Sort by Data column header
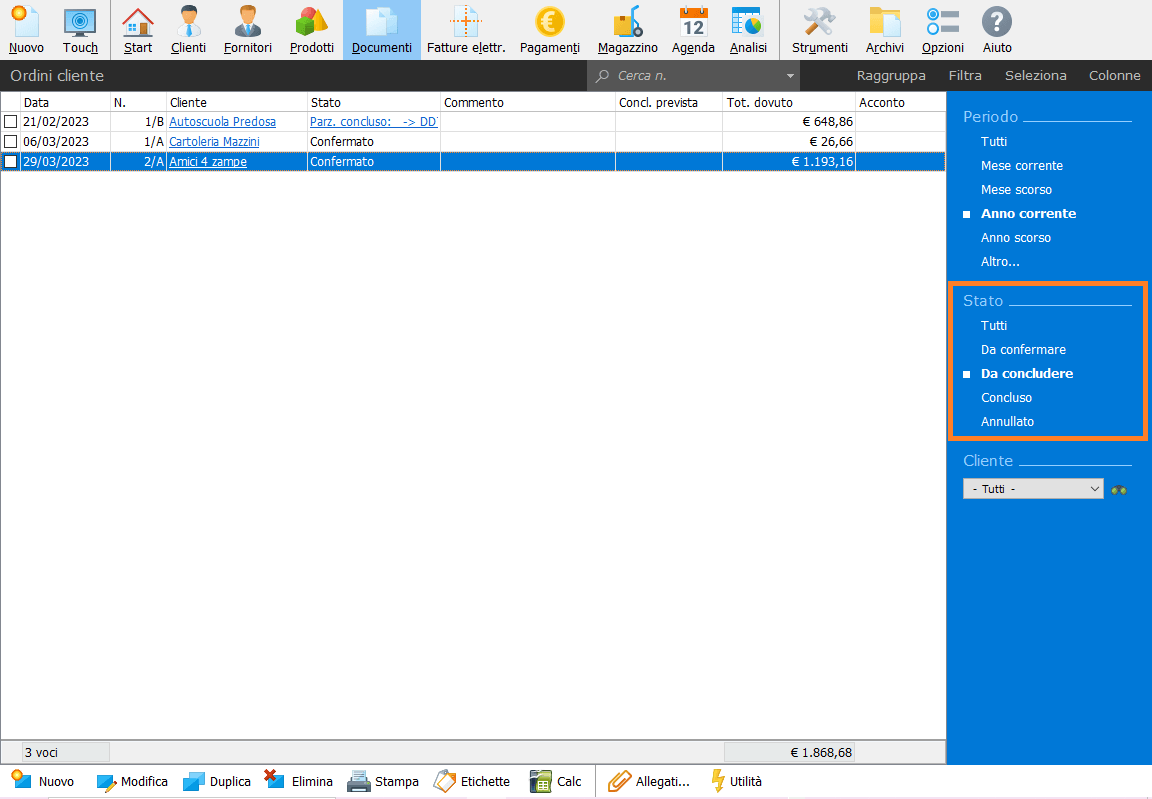This screenshot has width=1152, height=799. 65,103
